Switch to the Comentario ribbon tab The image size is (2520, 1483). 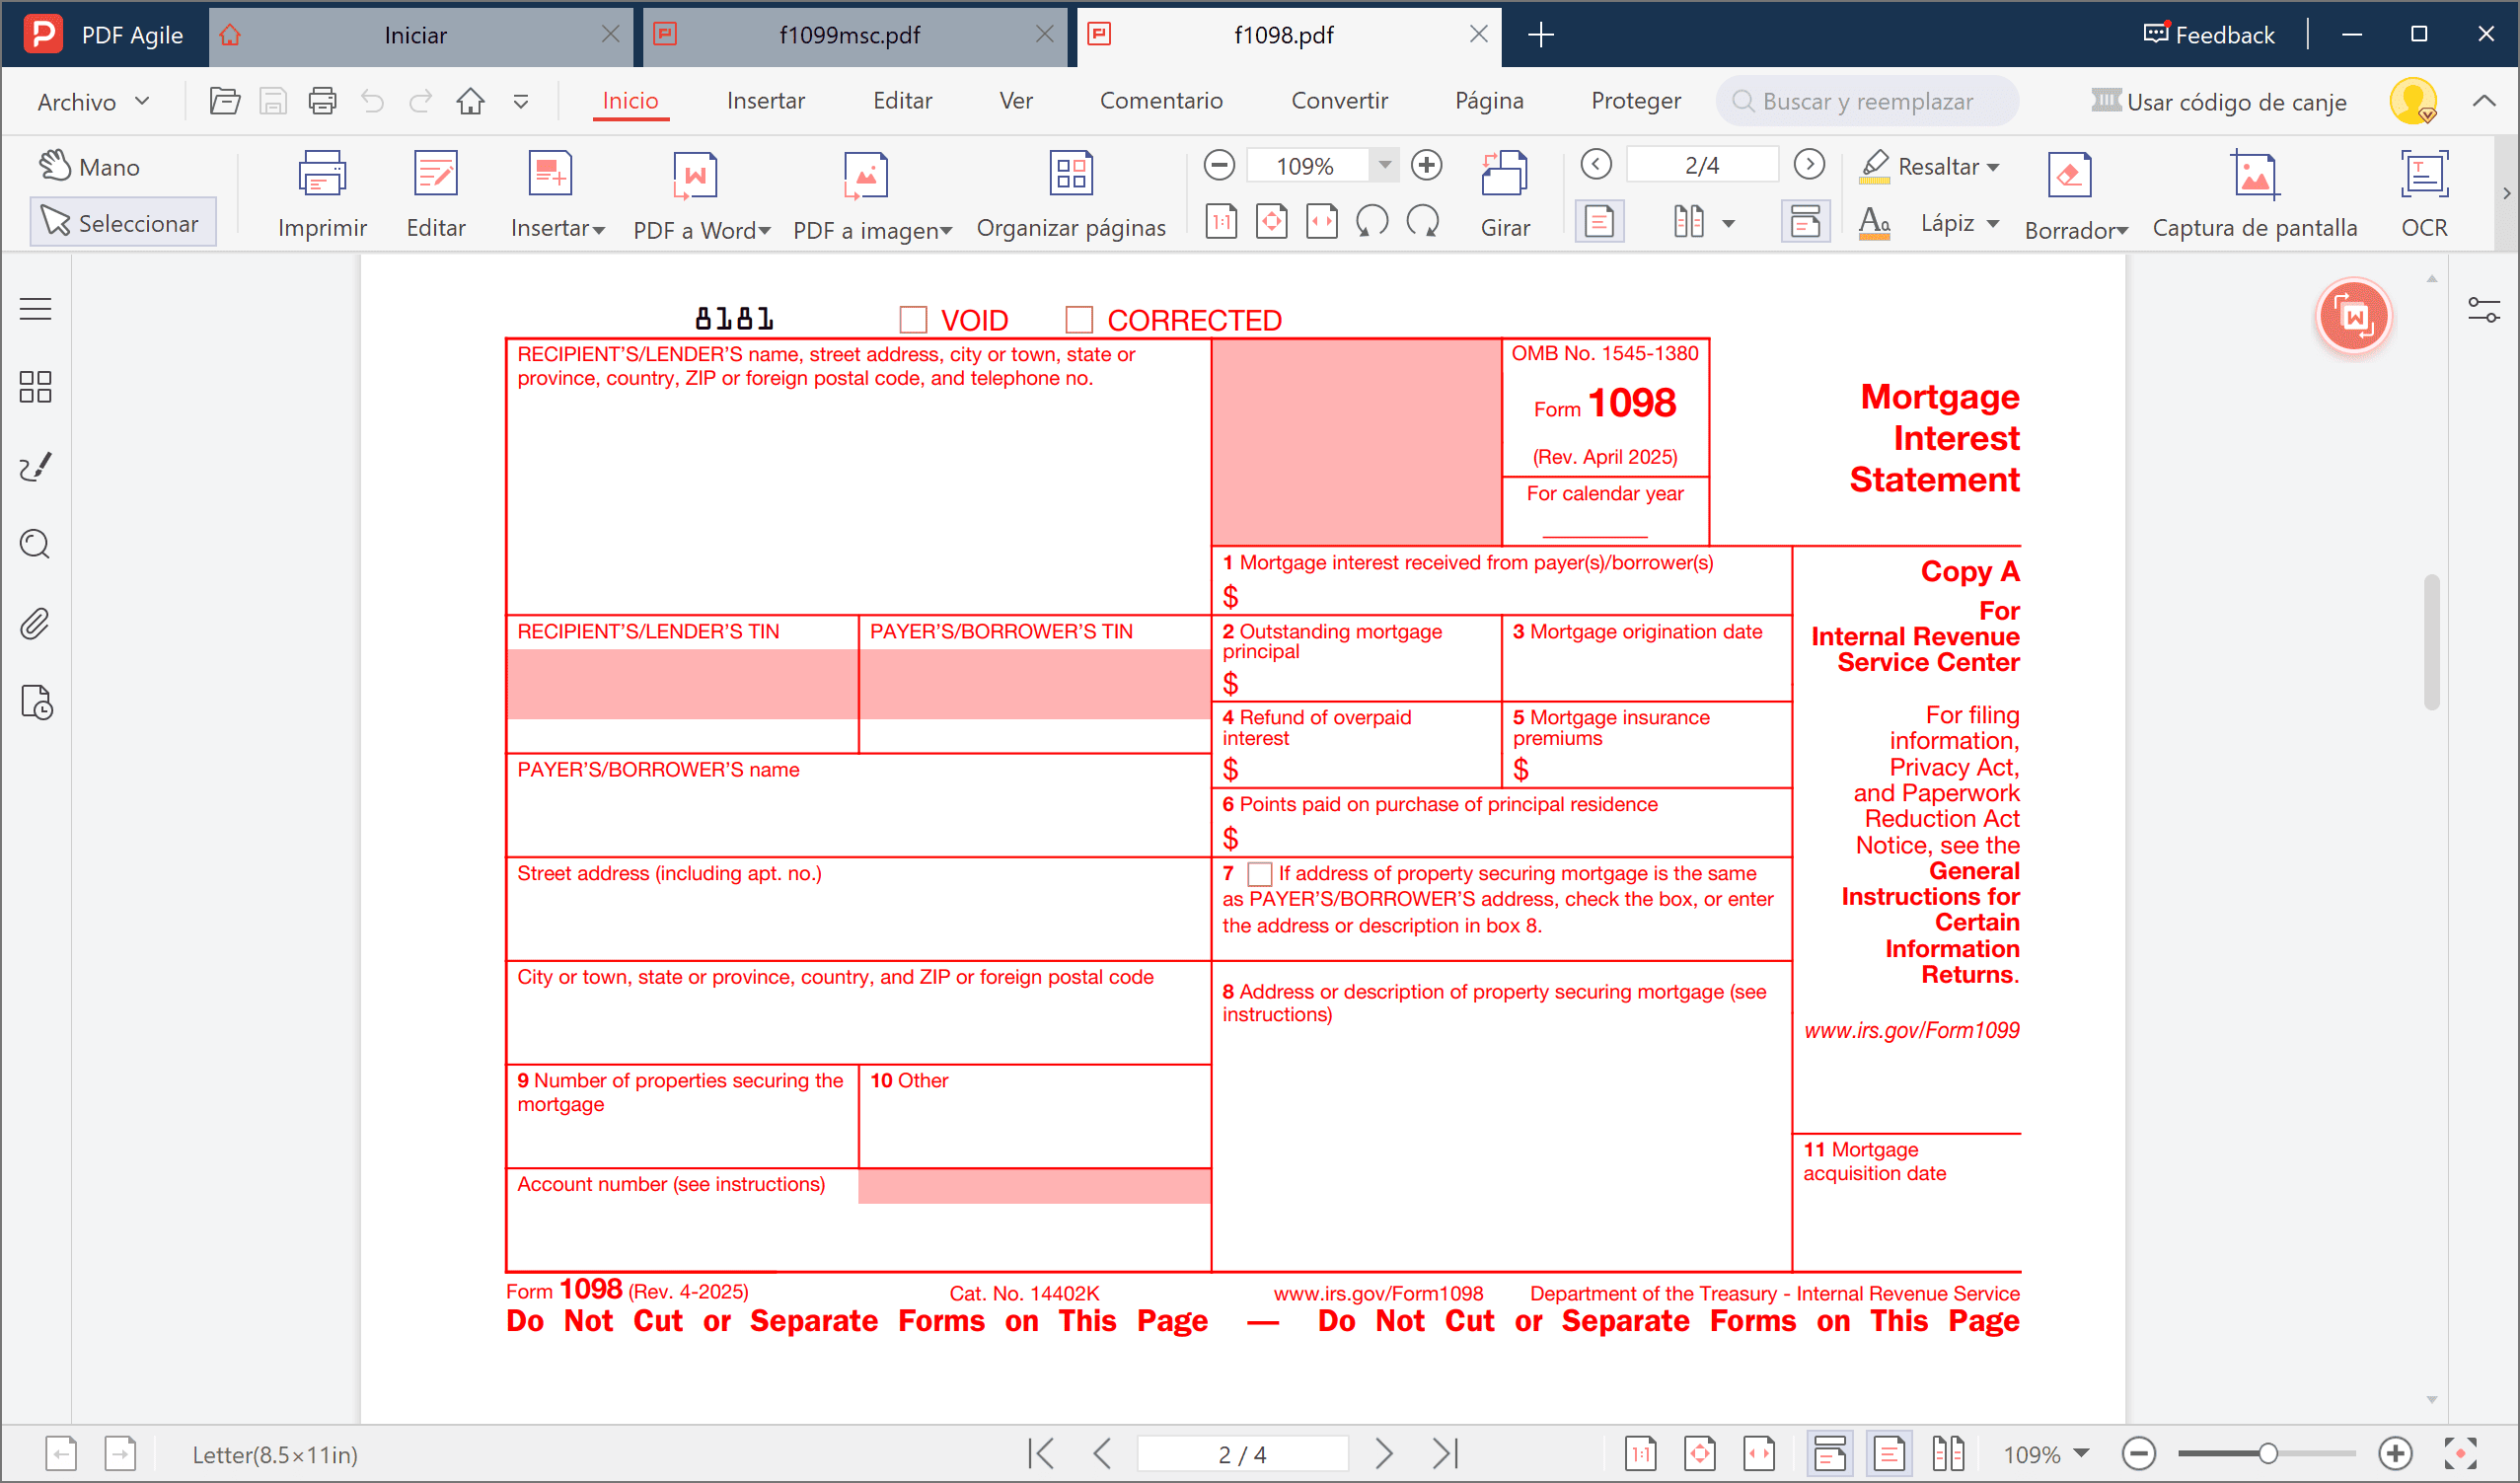[1160, 101]
